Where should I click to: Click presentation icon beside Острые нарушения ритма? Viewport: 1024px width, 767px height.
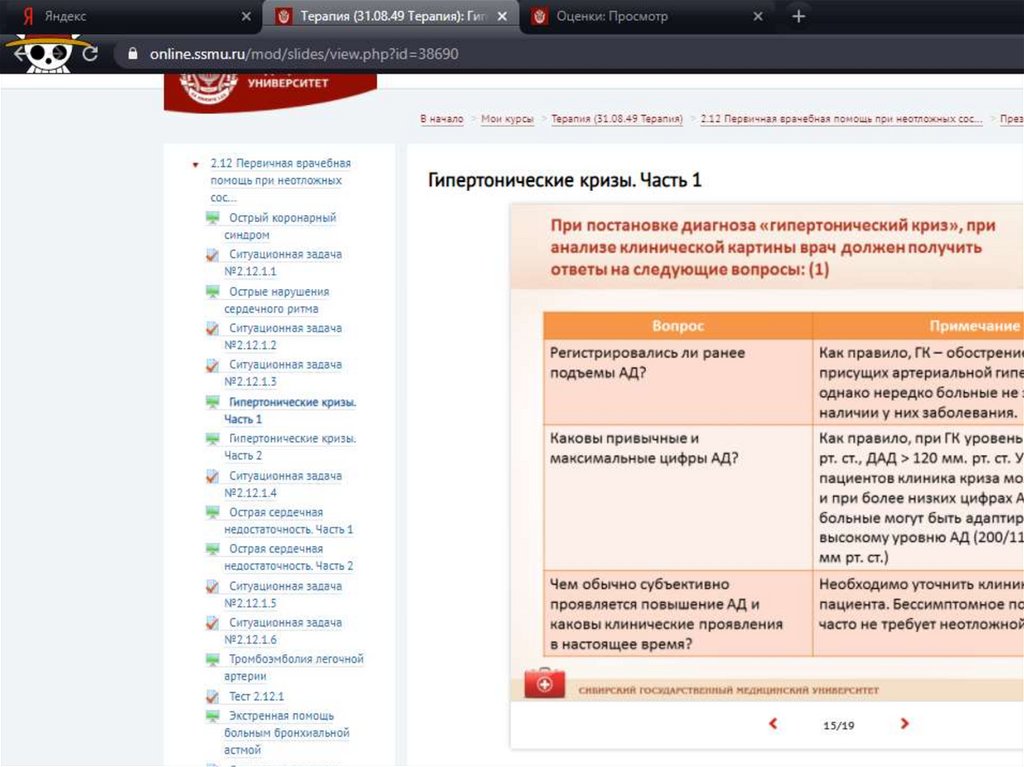pos(212,291)
